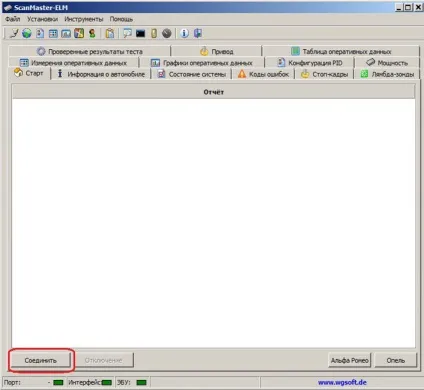
Task: Open the www.wgsoft.de link
Action: (x=342, y=382)
